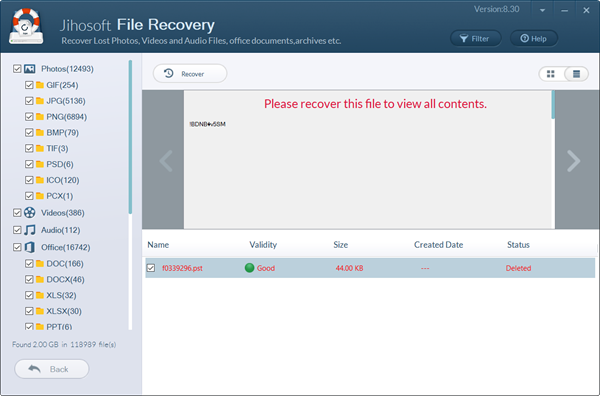The height and width of the screenshot is (396, 600).
Task: Click green Good validity indicator dot
Action: pyautogui.click(x=249, y=268)
